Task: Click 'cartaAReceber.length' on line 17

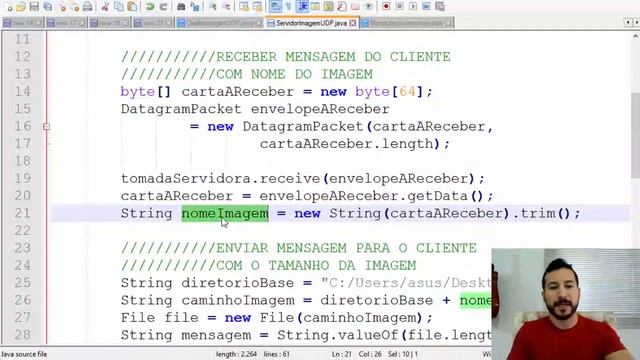Action: pyautogui.click(x=347, y=144)
